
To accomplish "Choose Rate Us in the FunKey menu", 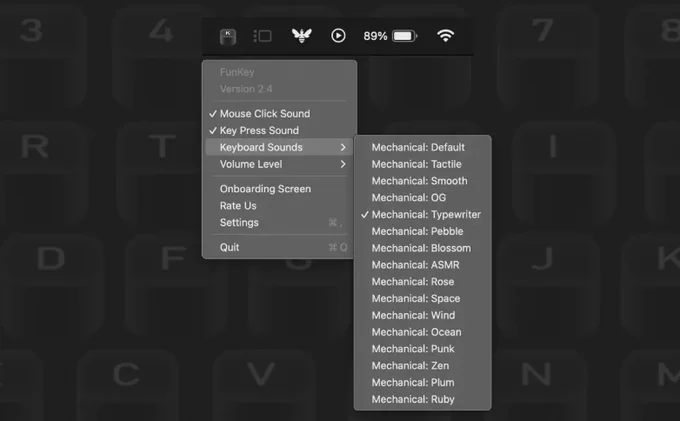I will pos(279,206).
